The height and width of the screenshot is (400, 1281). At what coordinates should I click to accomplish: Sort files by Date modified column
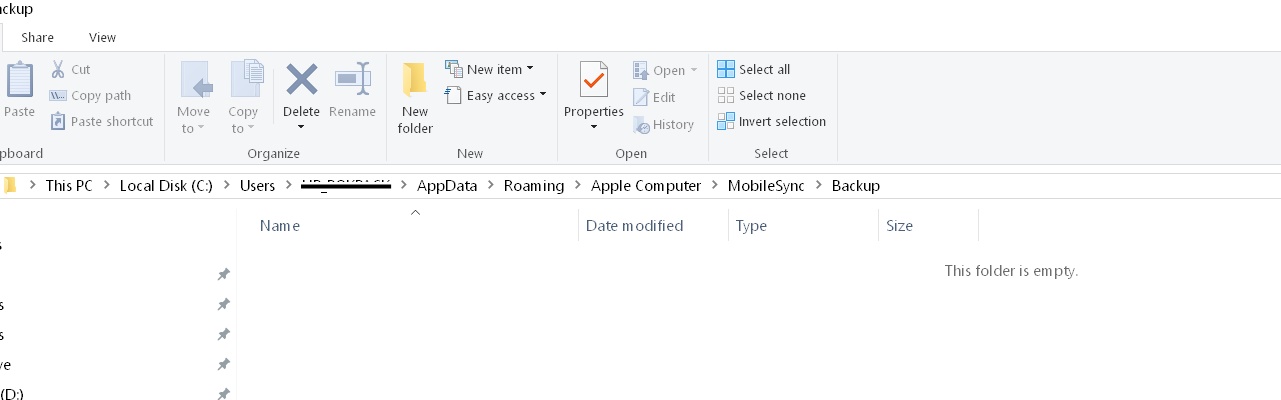coord(634,226)
